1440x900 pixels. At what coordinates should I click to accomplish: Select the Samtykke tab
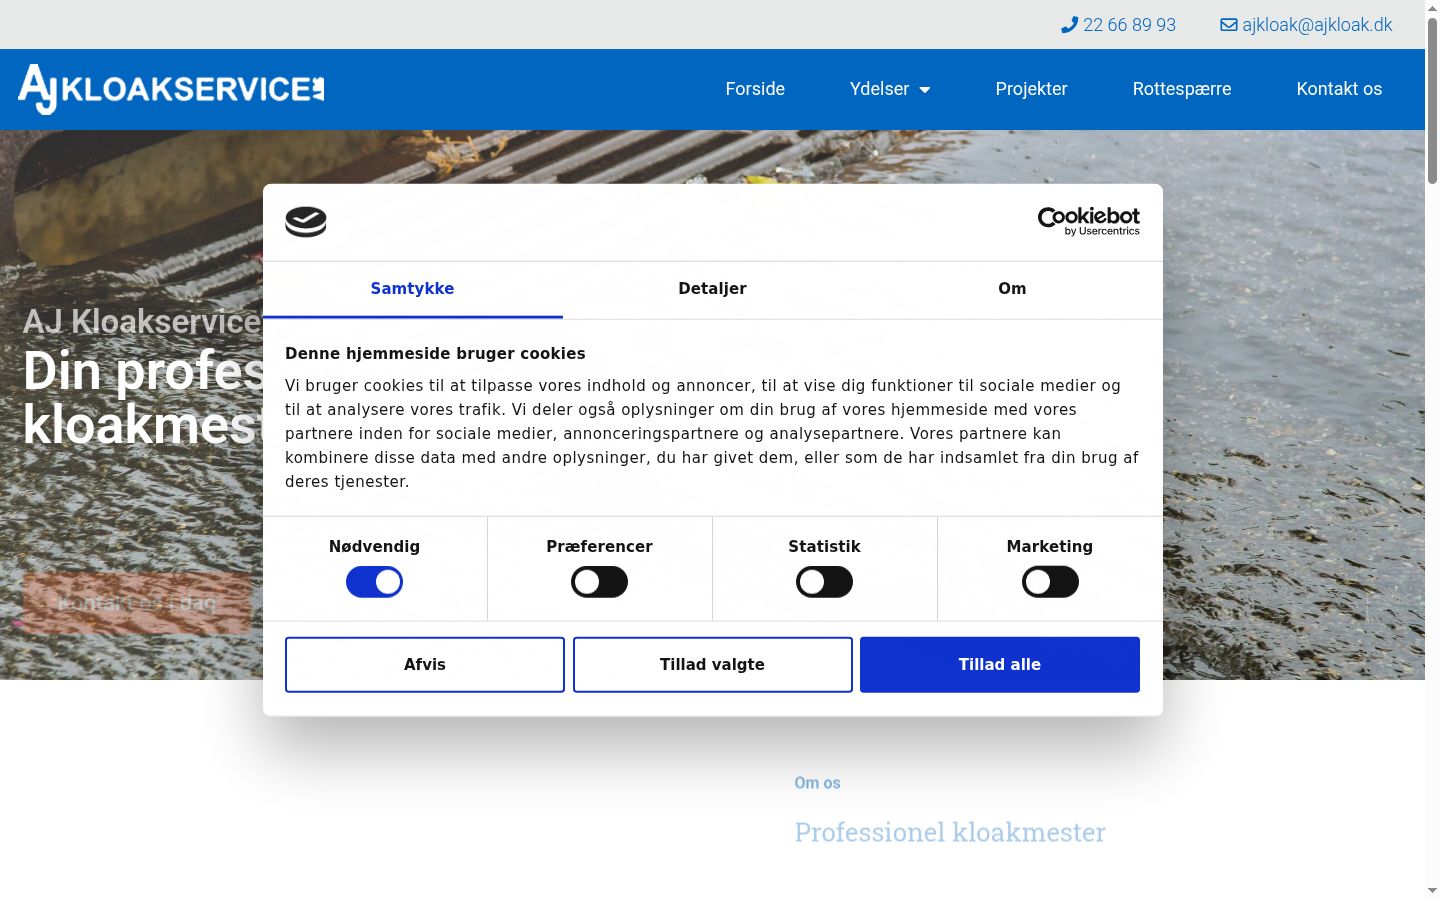(x=412, y=289)
